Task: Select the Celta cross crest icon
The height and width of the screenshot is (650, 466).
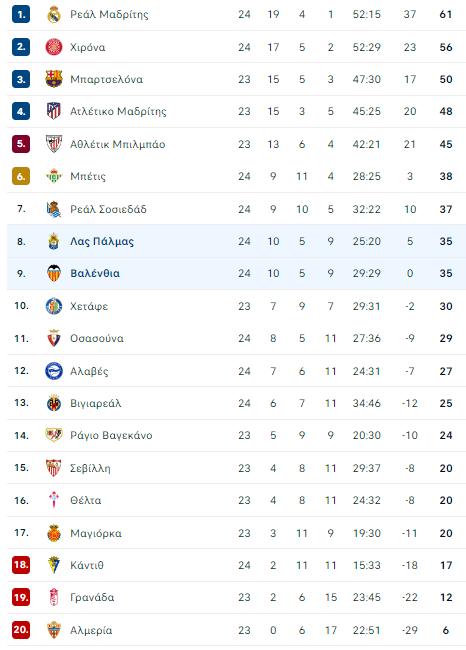Action: 53,500
